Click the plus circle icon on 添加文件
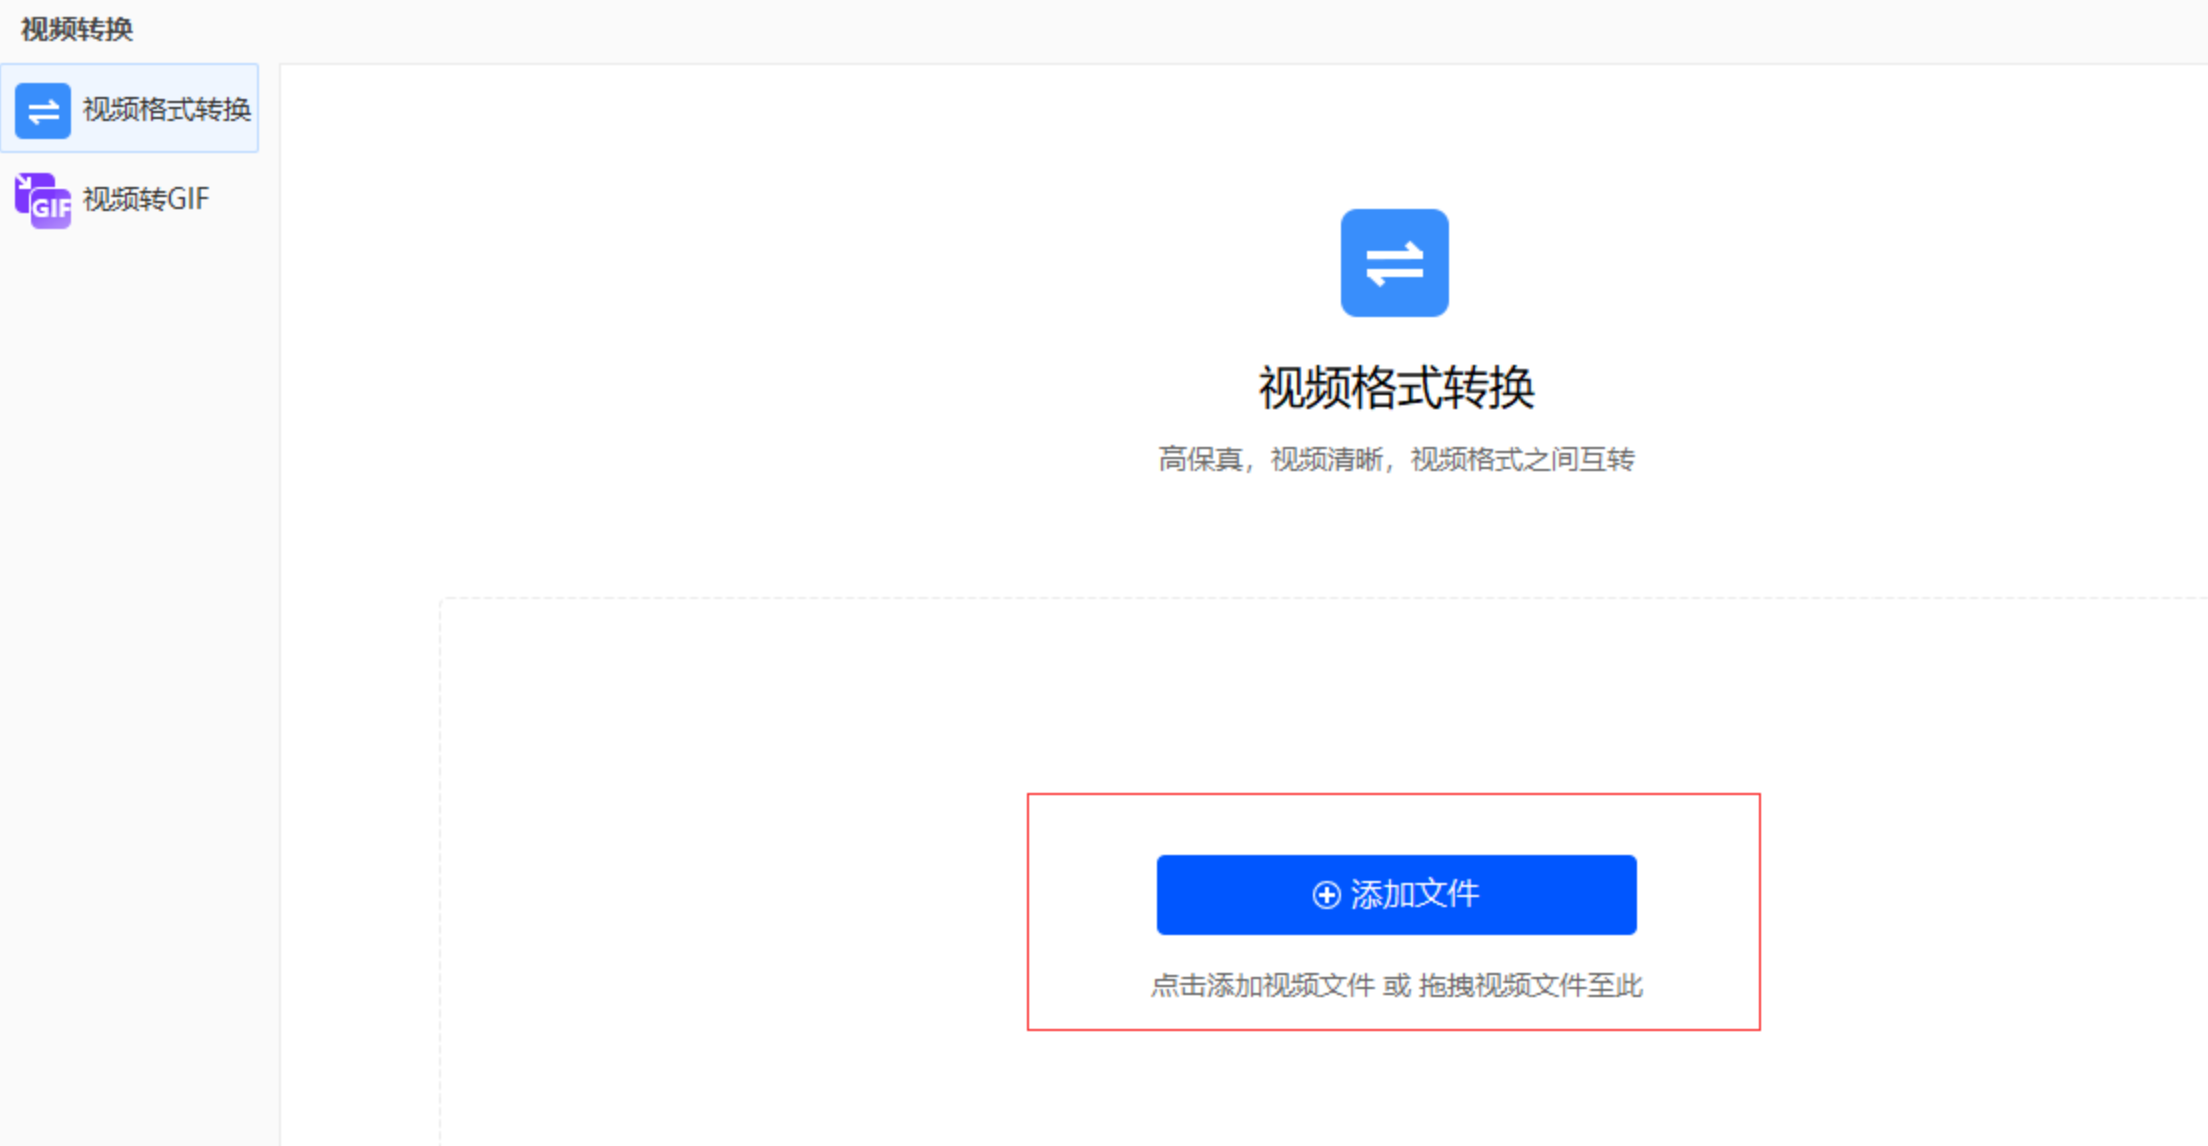2208x1146 pixels. point(1326,895)
